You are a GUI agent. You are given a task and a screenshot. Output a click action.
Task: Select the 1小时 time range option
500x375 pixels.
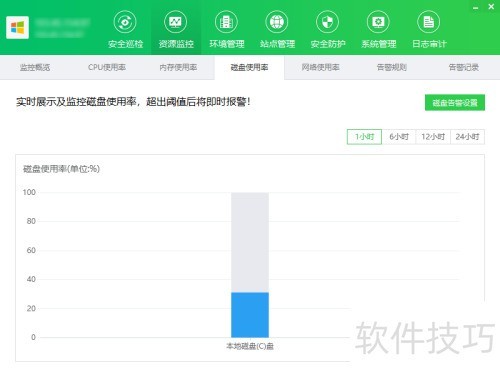pos(364,137)
